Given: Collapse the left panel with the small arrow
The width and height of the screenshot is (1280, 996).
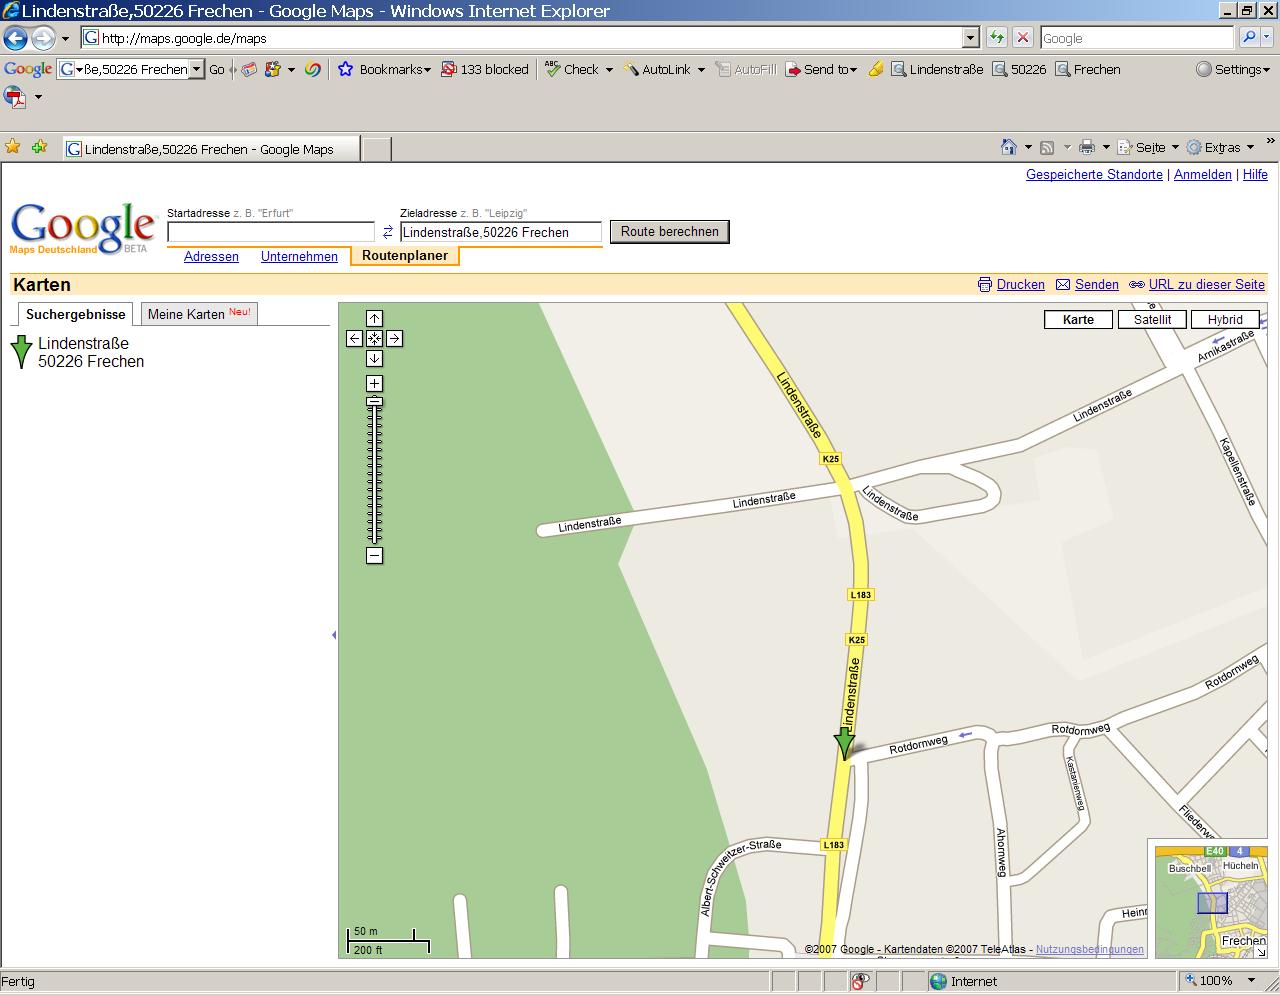Looking at the screenshot, I should point(334,635).
